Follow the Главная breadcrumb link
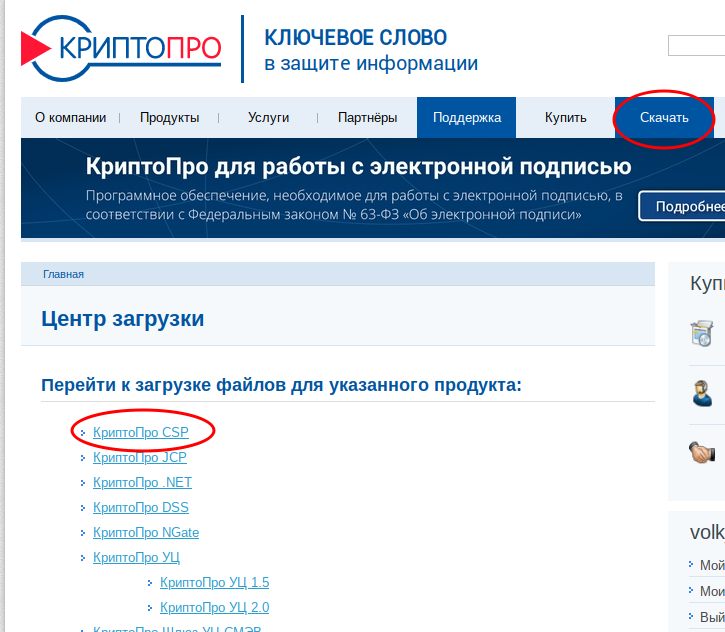 pyautogui.click(x=63, y=274)
